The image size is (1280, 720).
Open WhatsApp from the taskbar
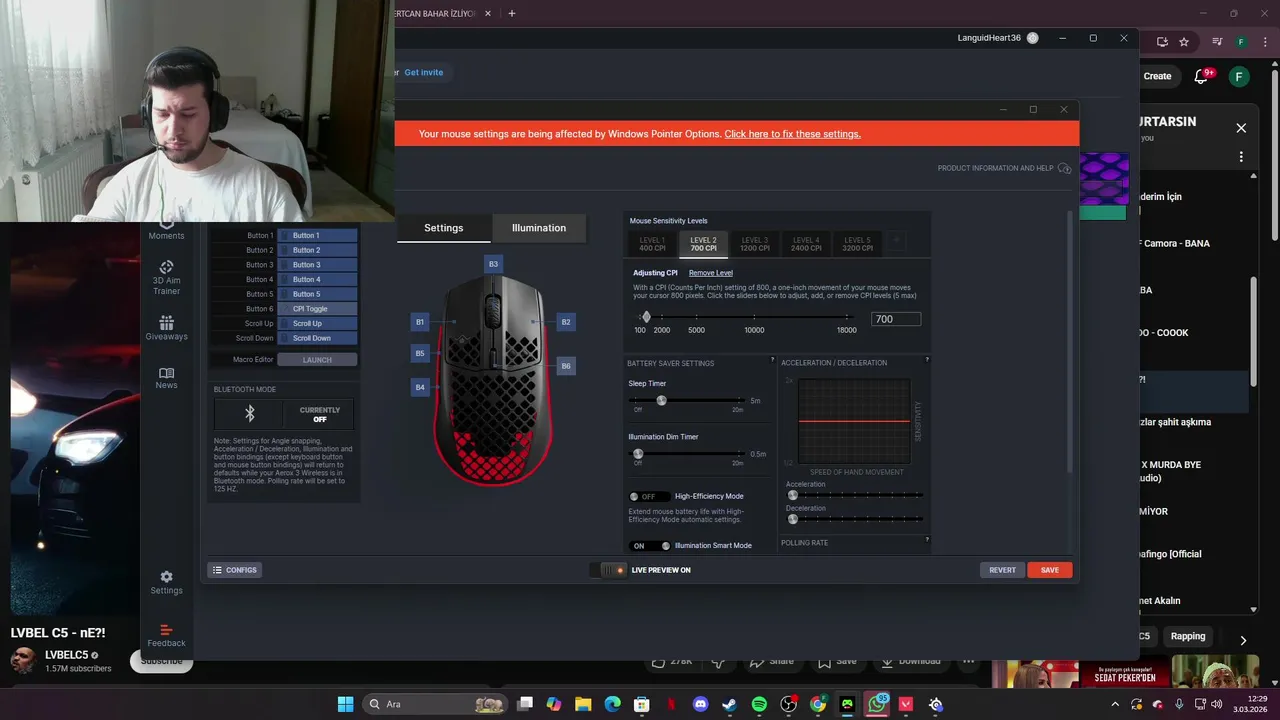877,704
